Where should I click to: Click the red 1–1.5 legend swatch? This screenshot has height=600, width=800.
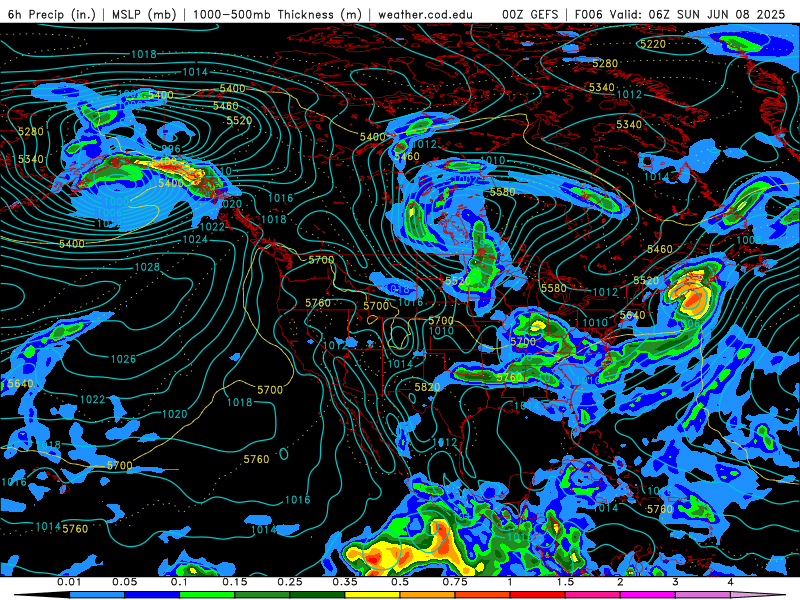[538, 595]
